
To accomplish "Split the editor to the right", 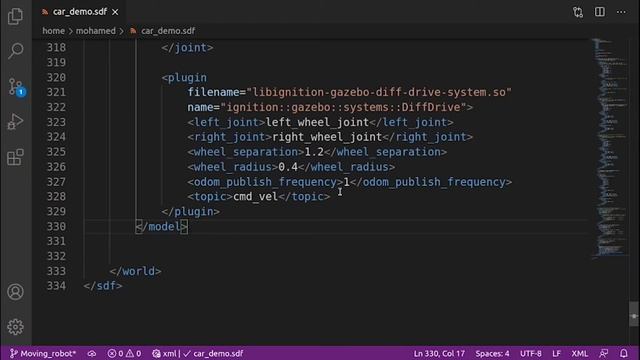I will [x=600, y=12].
